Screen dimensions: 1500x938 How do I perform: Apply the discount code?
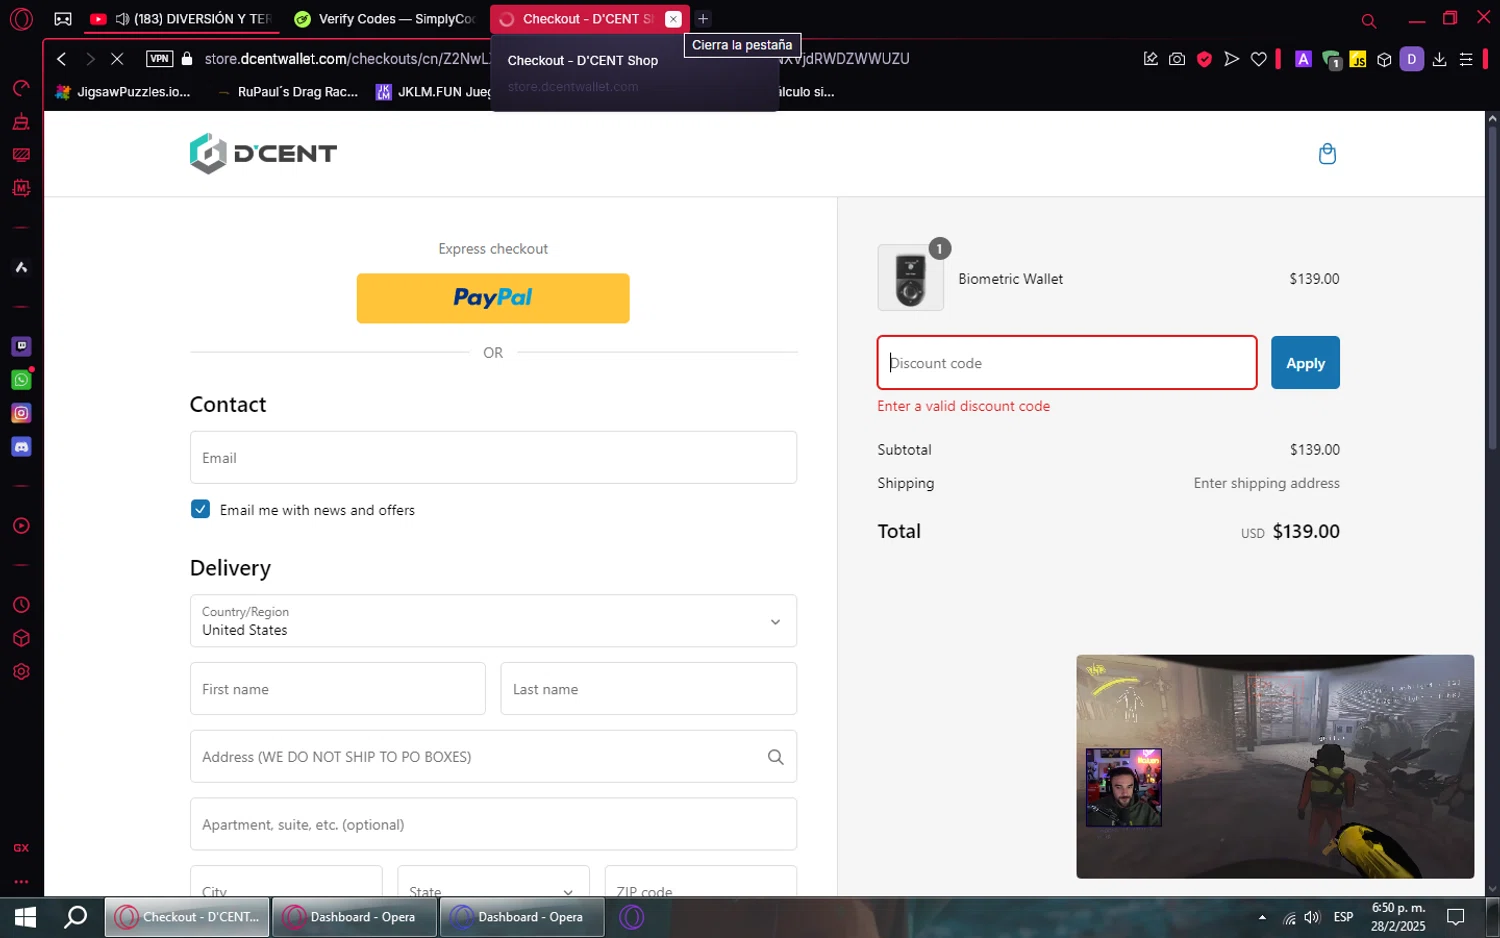1305,363
